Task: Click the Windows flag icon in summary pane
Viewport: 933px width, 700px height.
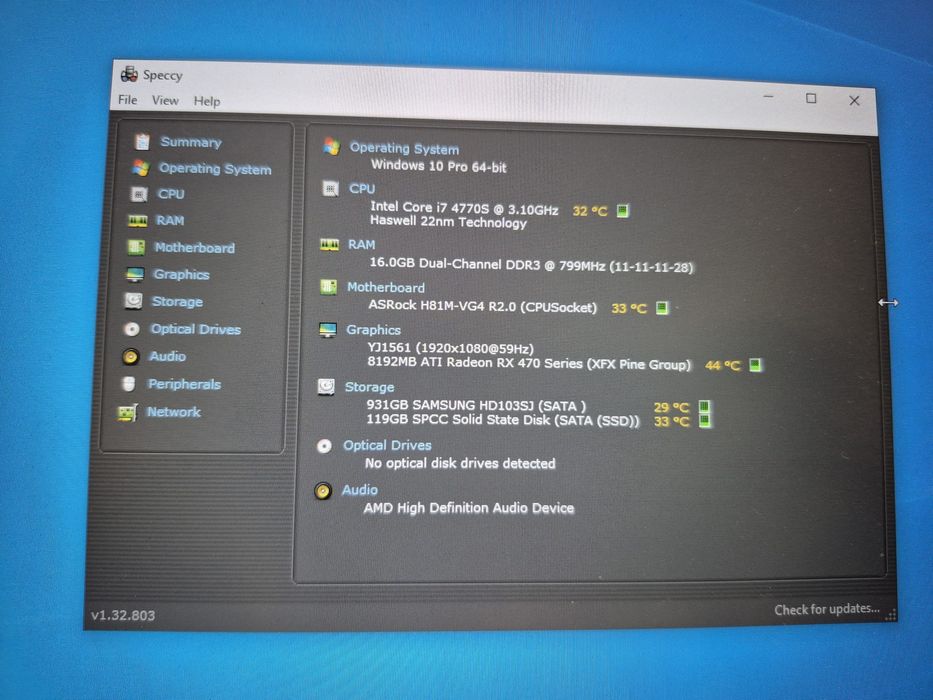Action: click(332, 146)
